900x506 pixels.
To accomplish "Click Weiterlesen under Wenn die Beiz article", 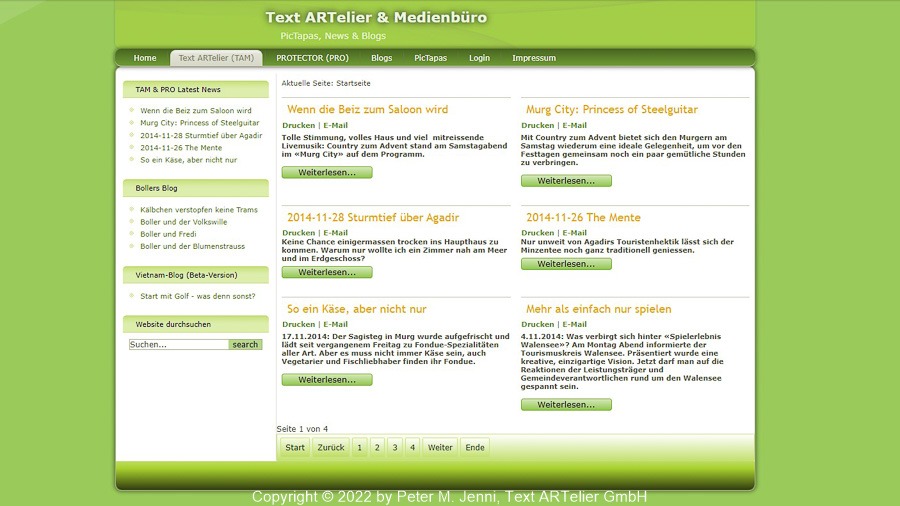I will click(326, 173).
